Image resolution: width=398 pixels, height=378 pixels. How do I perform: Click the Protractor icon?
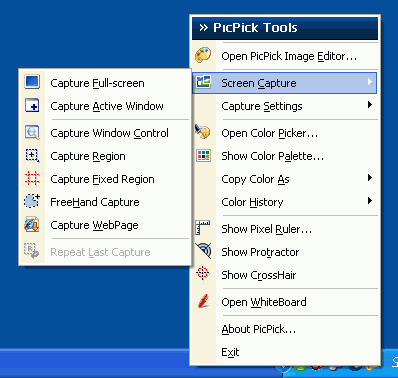pos(203,251)
